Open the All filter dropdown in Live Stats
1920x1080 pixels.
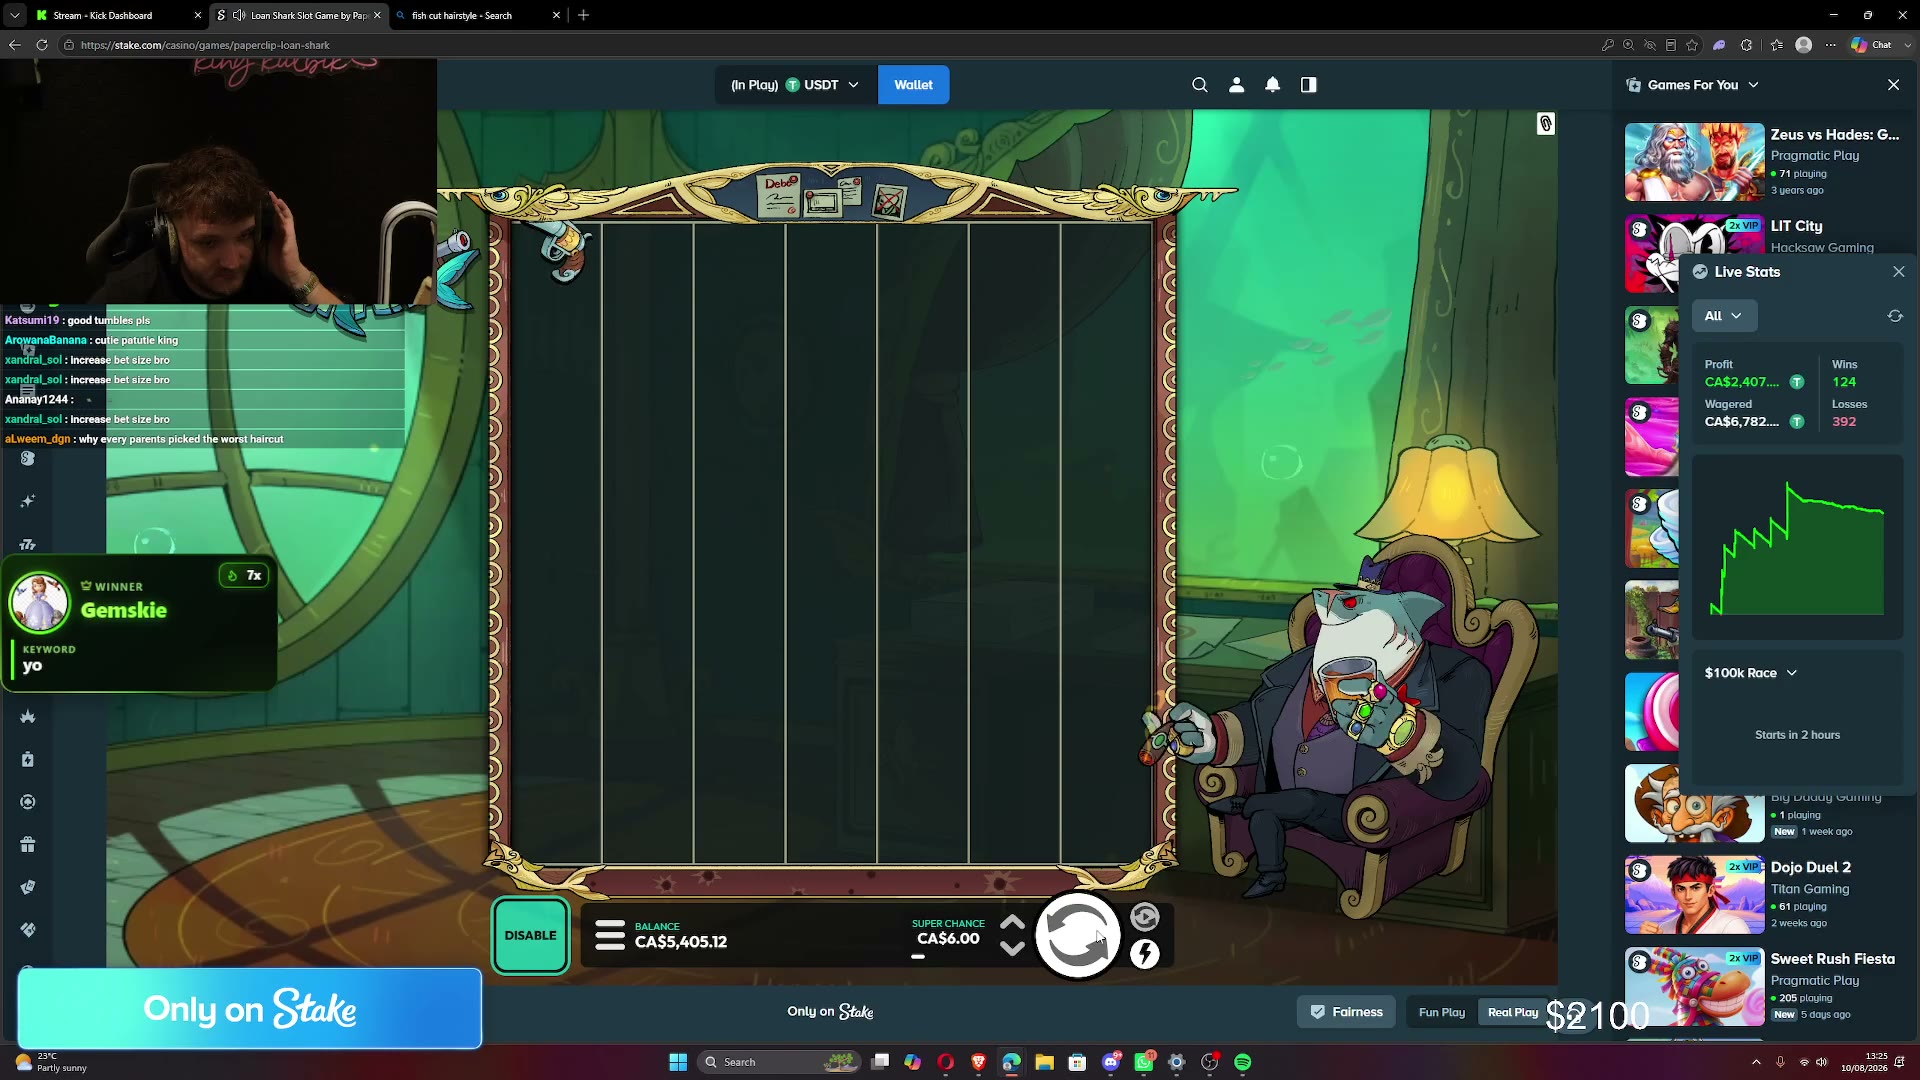1724,316
